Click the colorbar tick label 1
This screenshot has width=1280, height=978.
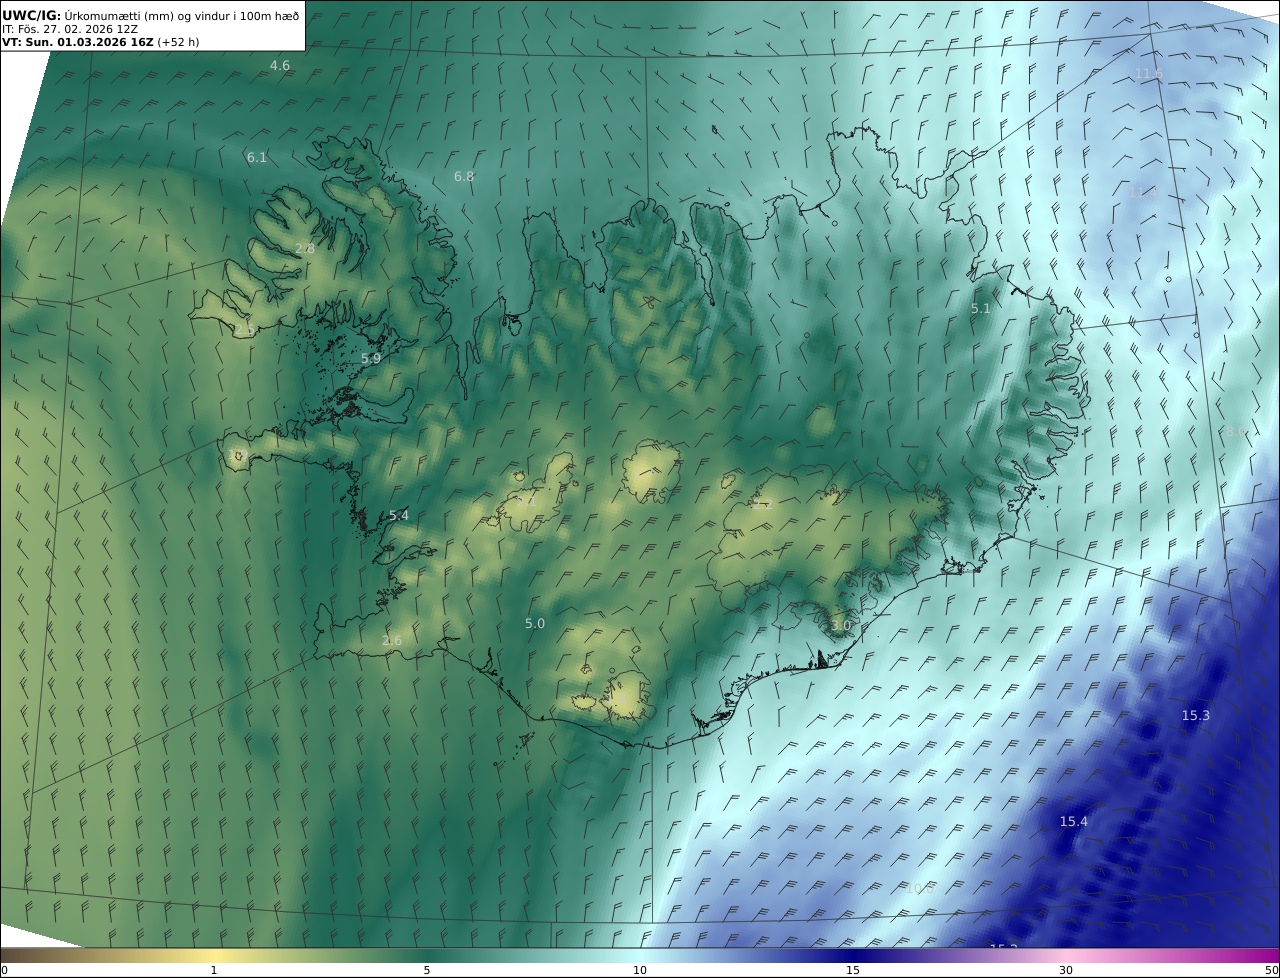coord(214,970)
